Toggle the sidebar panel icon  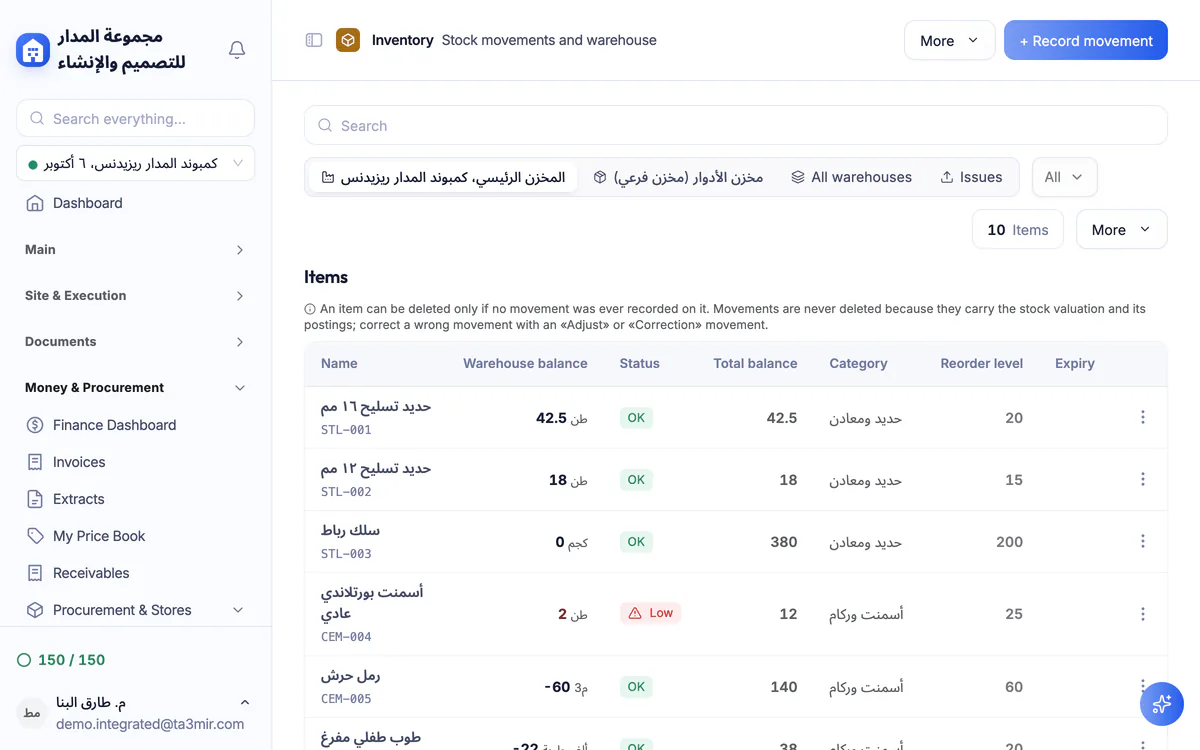pyautogui.click(x=314, y=40)
